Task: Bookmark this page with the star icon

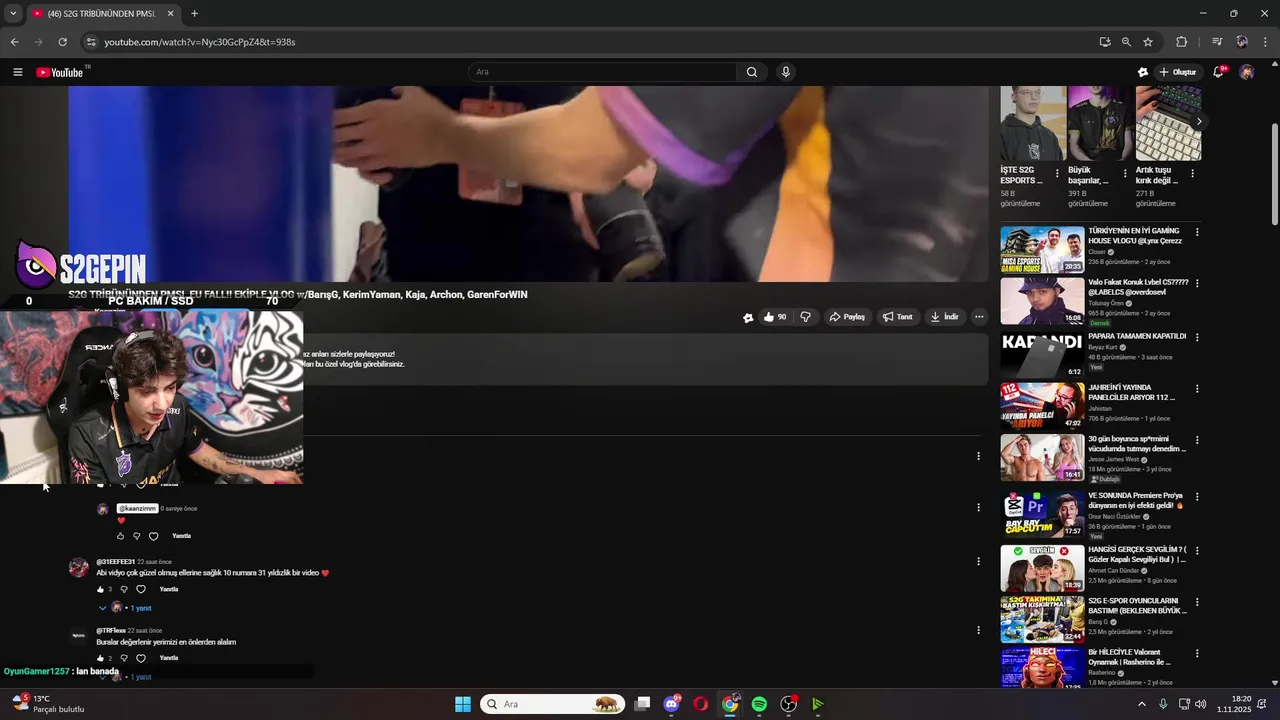Action: [x=1148, y=42]
